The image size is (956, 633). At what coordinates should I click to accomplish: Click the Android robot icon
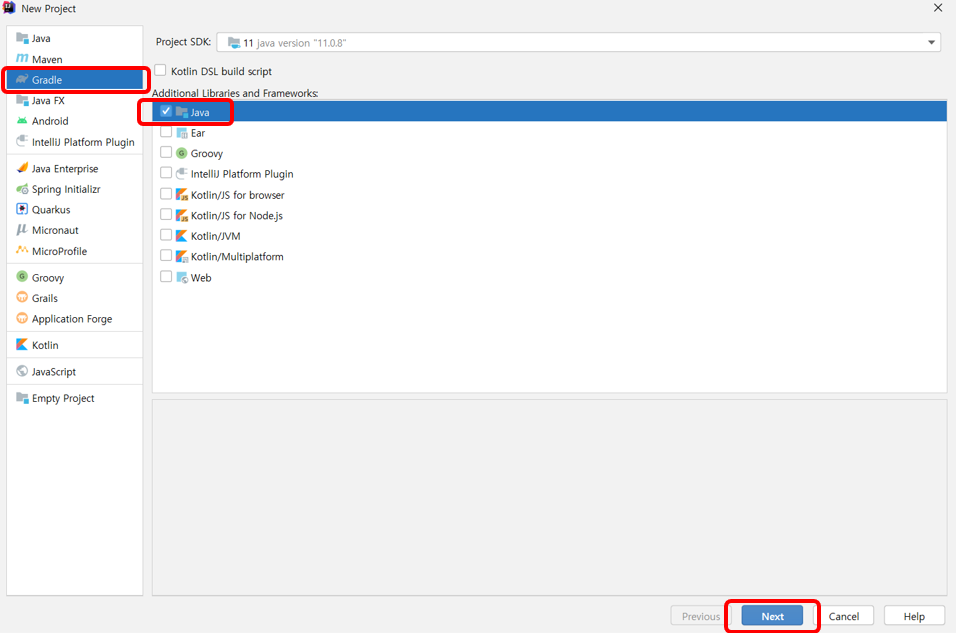22,121
